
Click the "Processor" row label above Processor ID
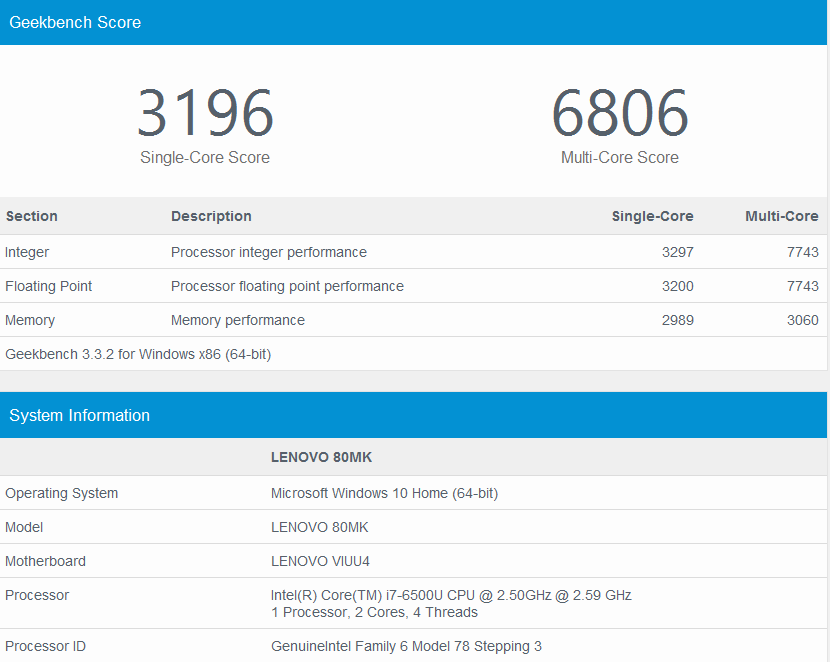37,595
